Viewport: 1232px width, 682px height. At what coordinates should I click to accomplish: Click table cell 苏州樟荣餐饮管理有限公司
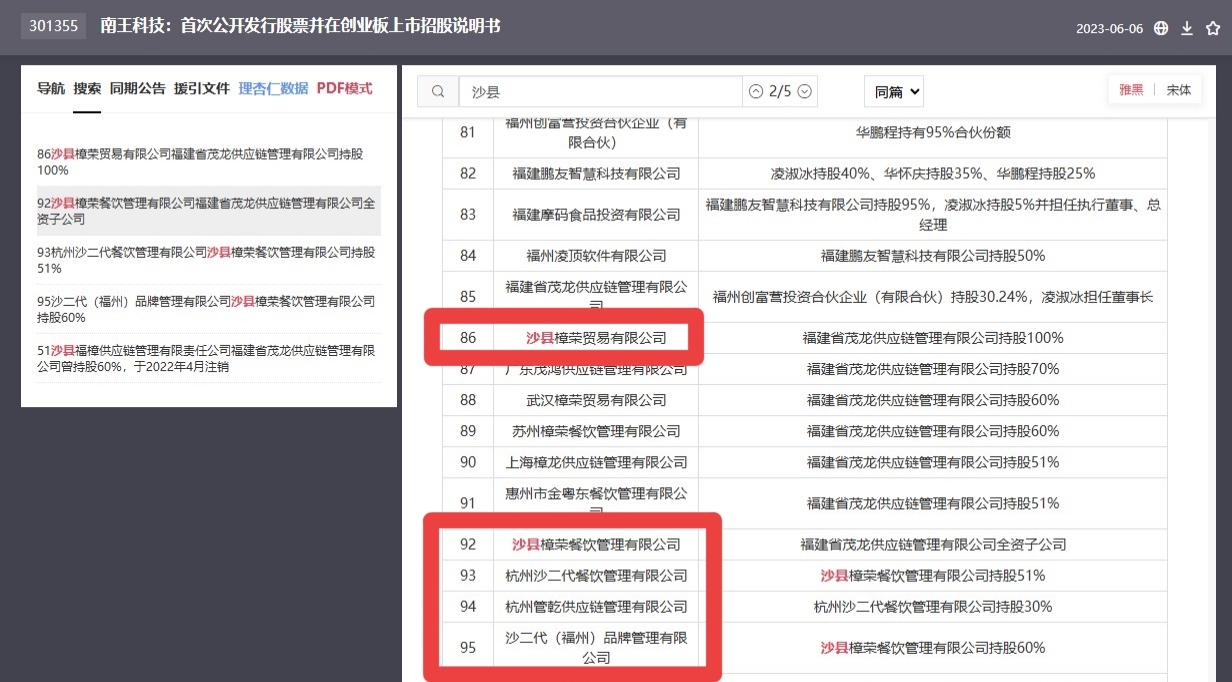tap(596, 431)
